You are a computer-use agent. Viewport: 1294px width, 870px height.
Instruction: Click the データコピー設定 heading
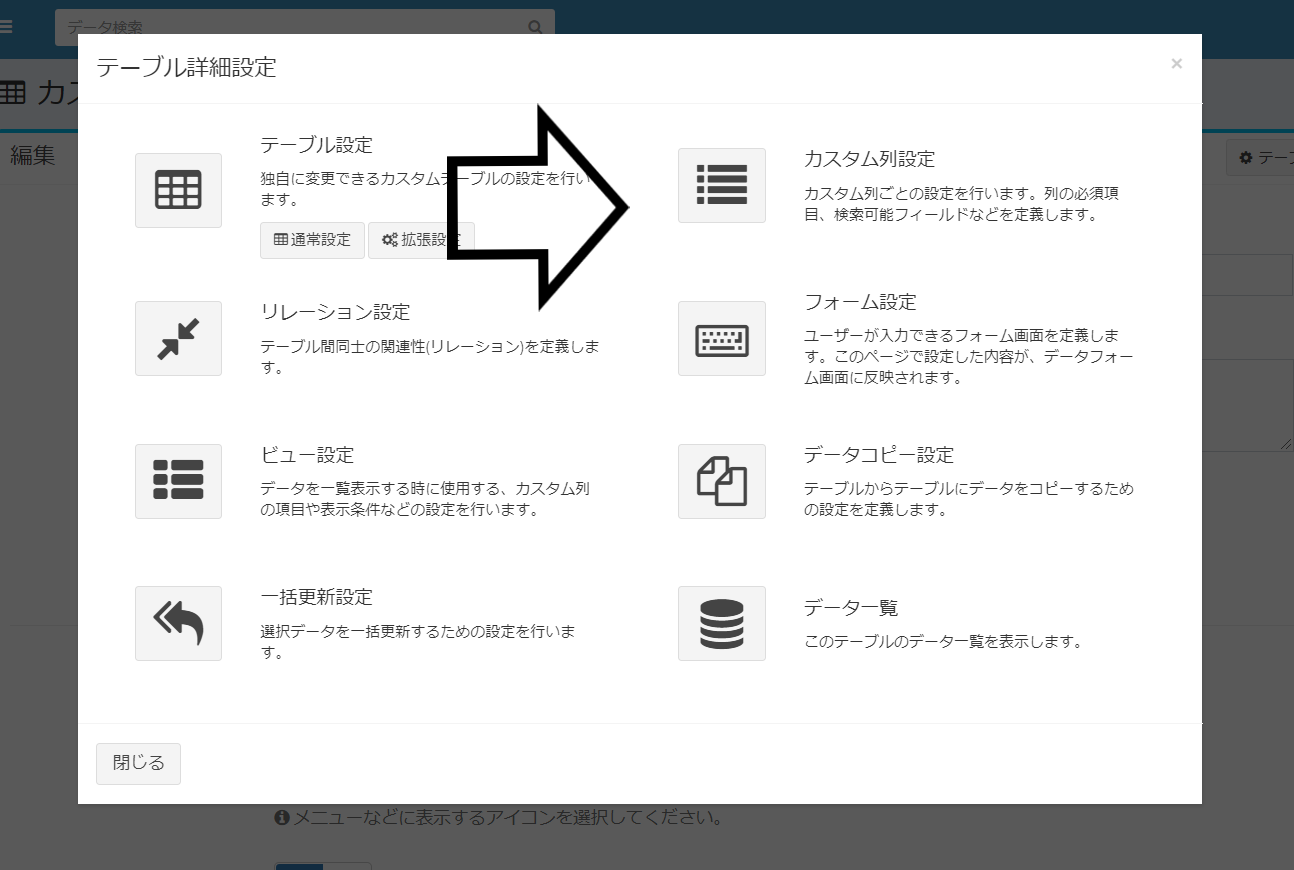pos(879,455)
